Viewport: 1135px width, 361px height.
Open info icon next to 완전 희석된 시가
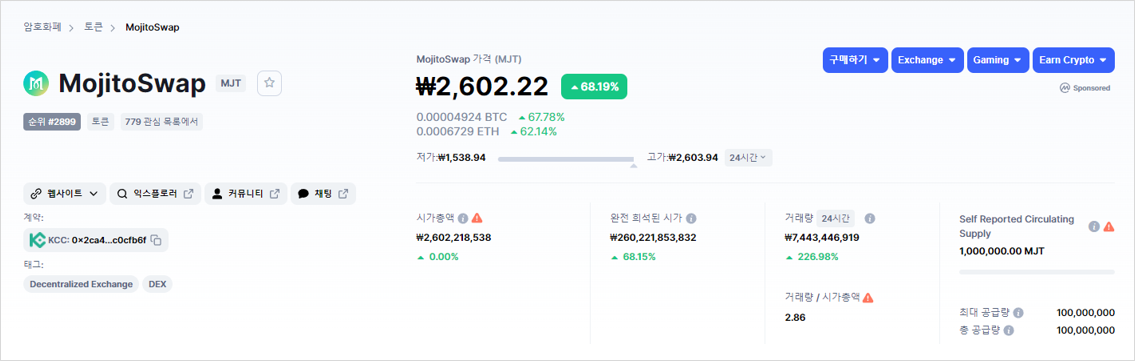[691, 218]
